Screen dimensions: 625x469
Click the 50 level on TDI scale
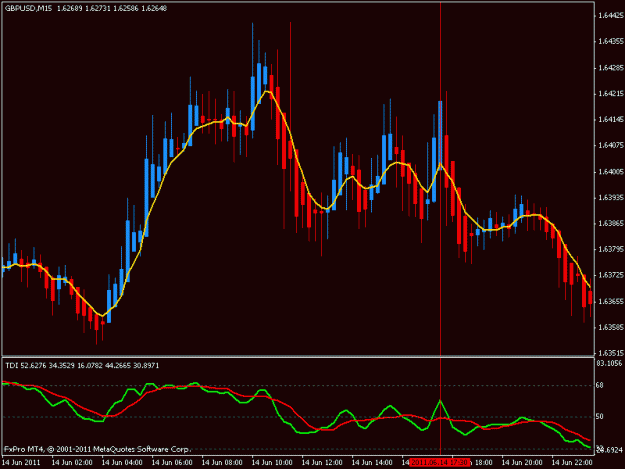599,416
